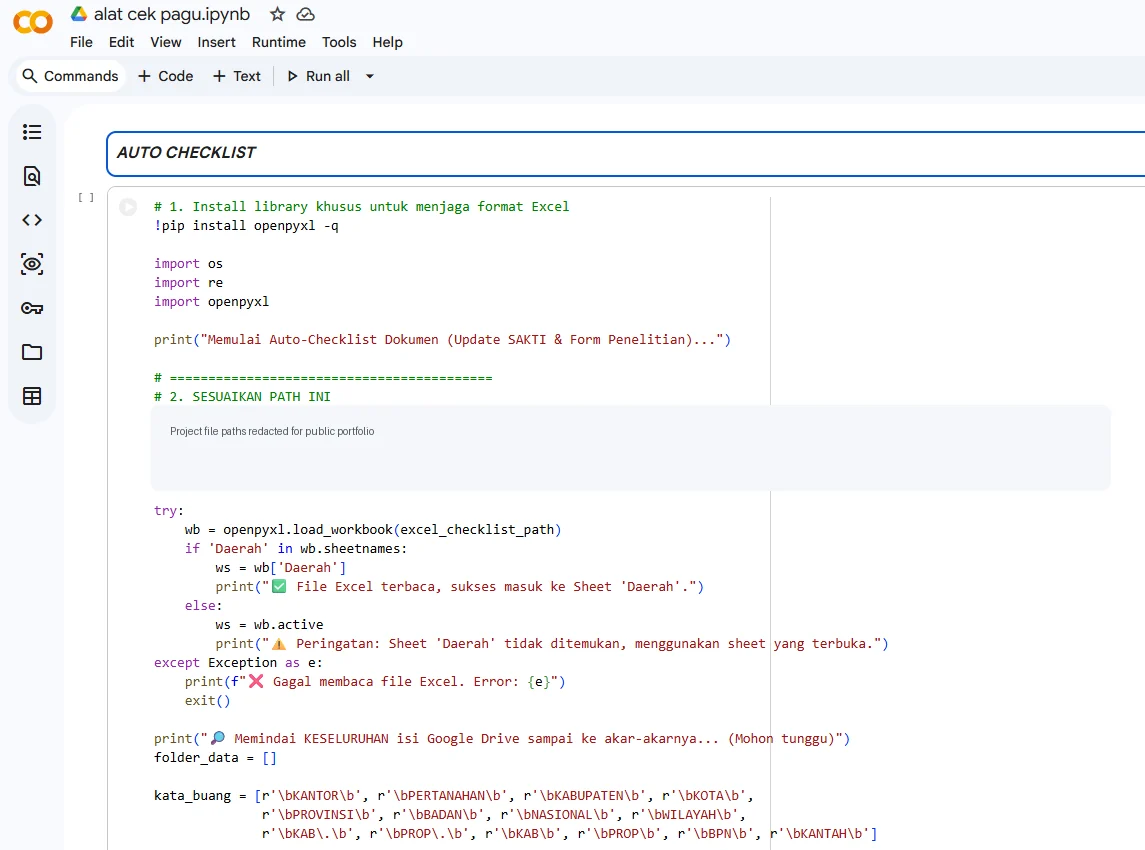Click the 'ws = wb.active' line

[269, 624]
